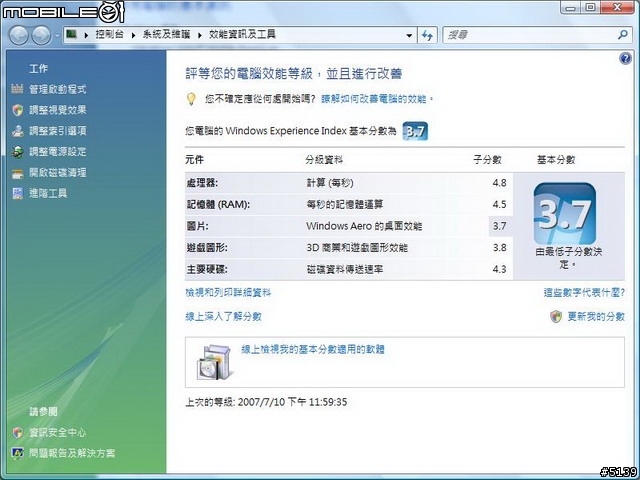Click into the 搜尋 search field
Screen dimensions: 640x480
click(x=529, y=35)
